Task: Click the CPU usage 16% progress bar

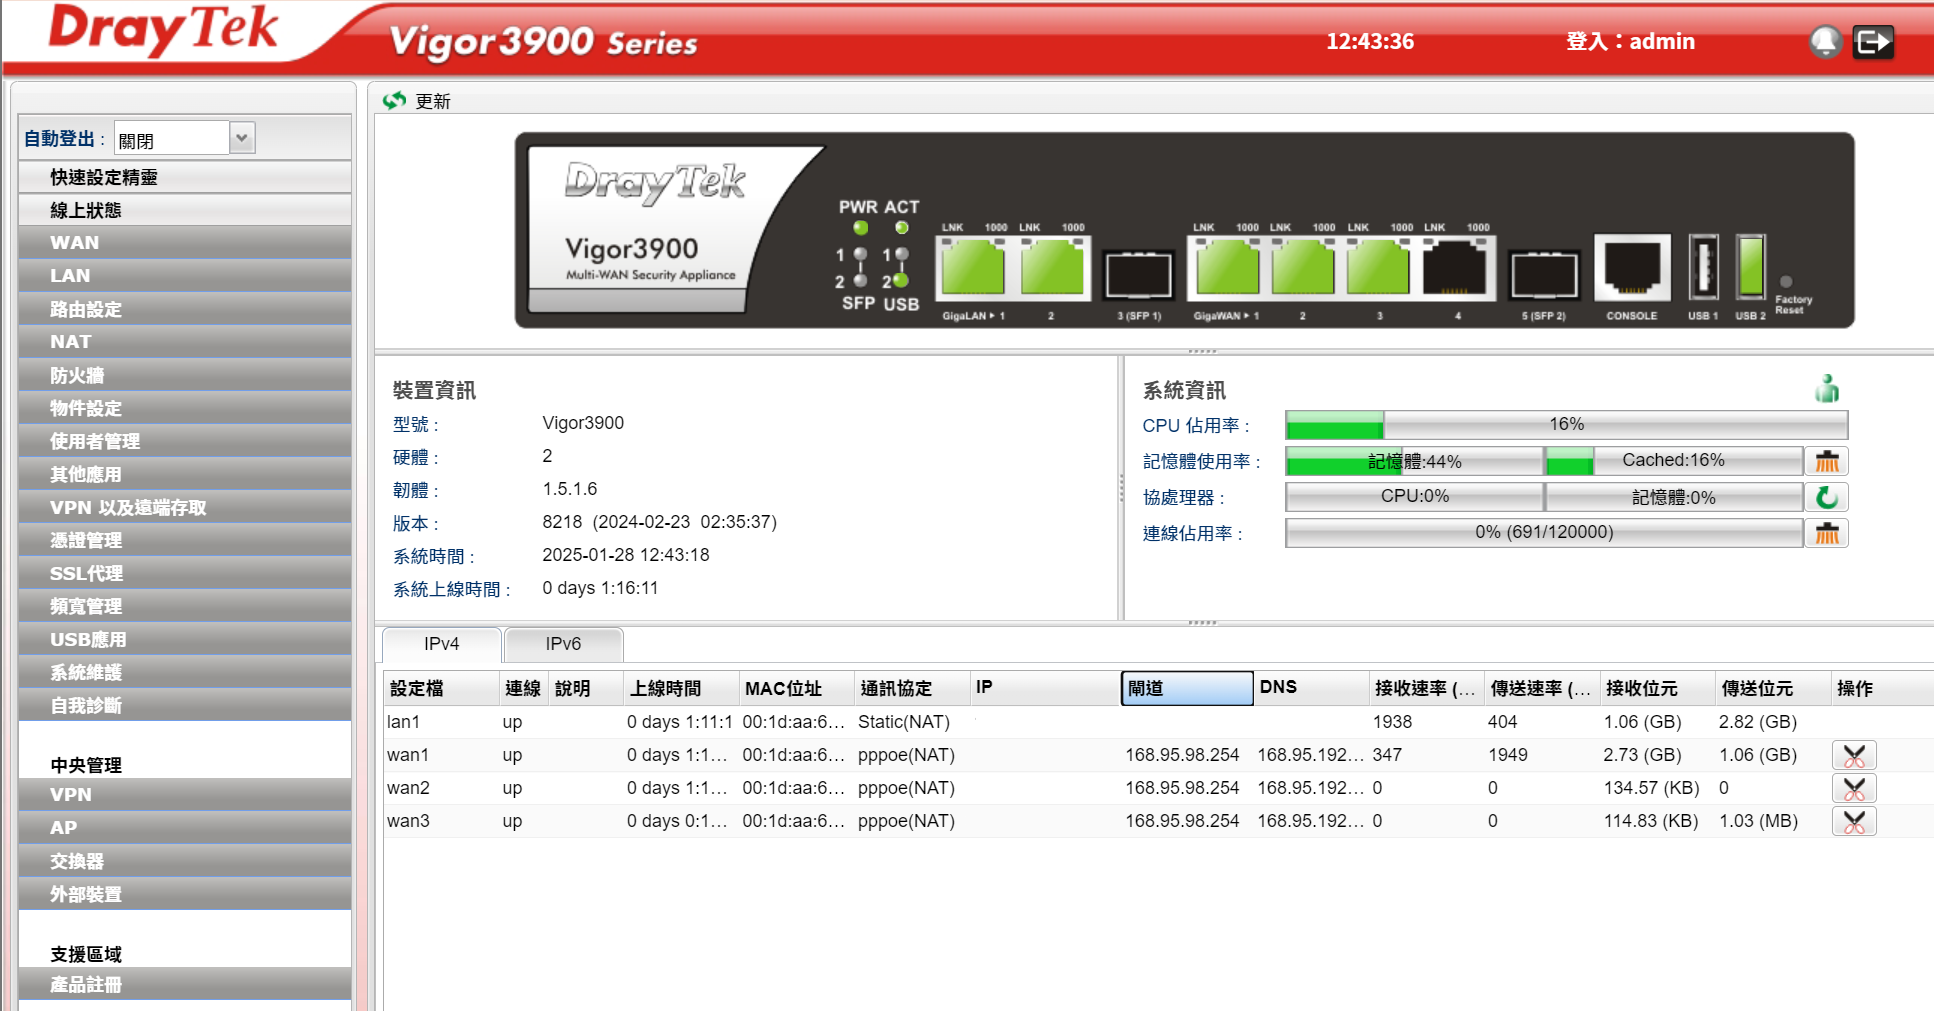Action: (1566, 425)
